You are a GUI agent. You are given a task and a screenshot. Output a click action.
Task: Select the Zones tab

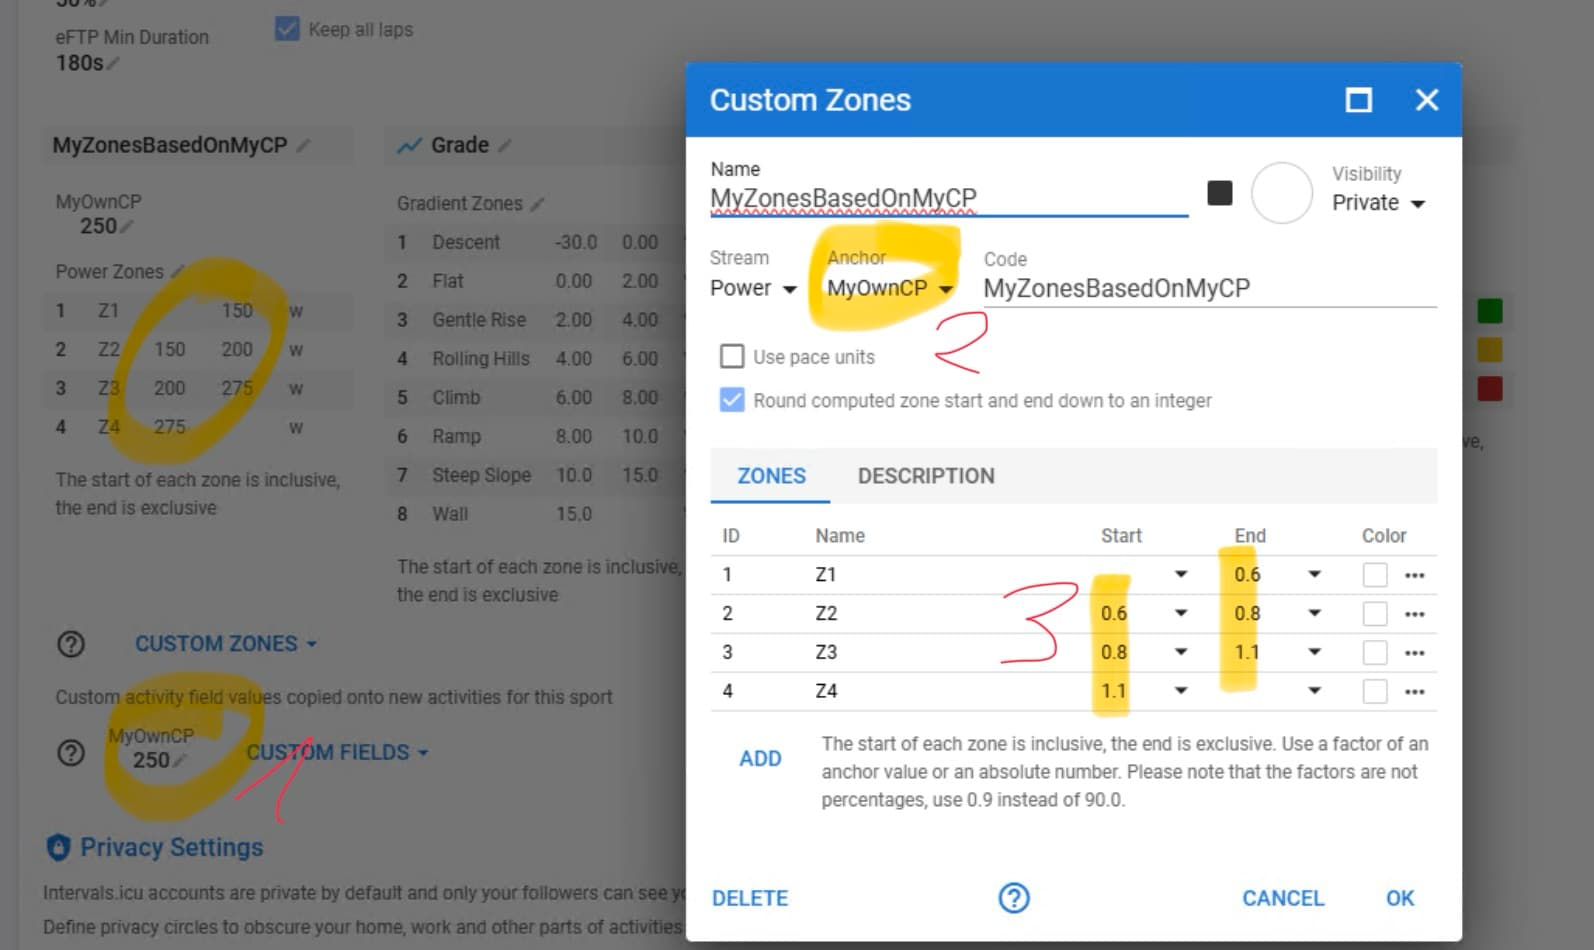coord(771,476)
